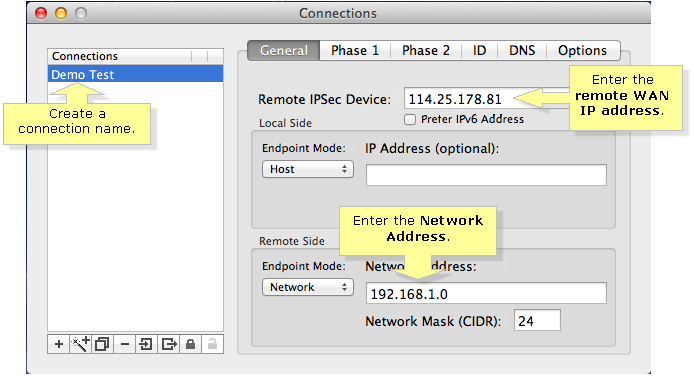Lock the connection with closed padlock icon
This screenshot has width=694, height=377.
click(x=190, y=344)
